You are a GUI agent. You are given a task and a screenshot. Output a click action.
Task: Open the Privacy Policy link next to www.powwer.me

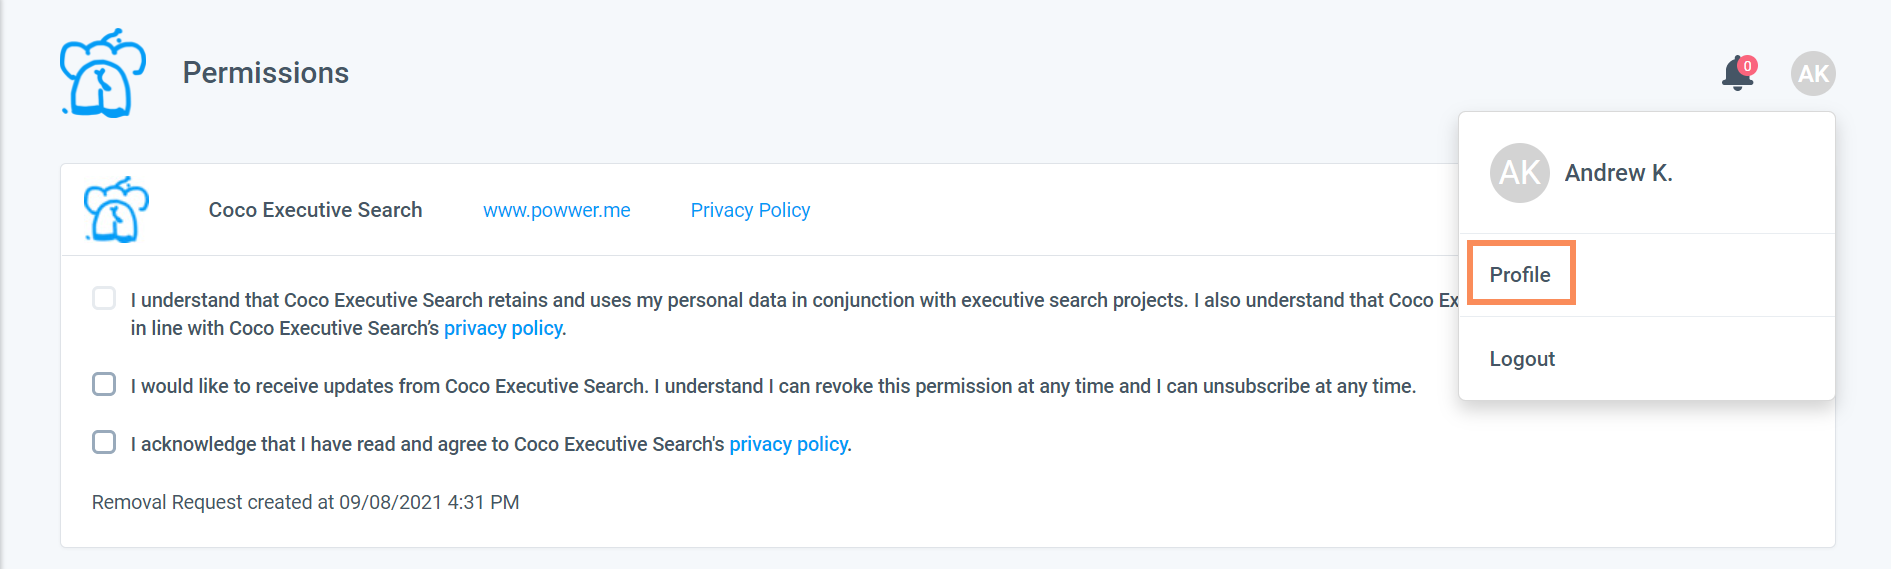(750, 210)
